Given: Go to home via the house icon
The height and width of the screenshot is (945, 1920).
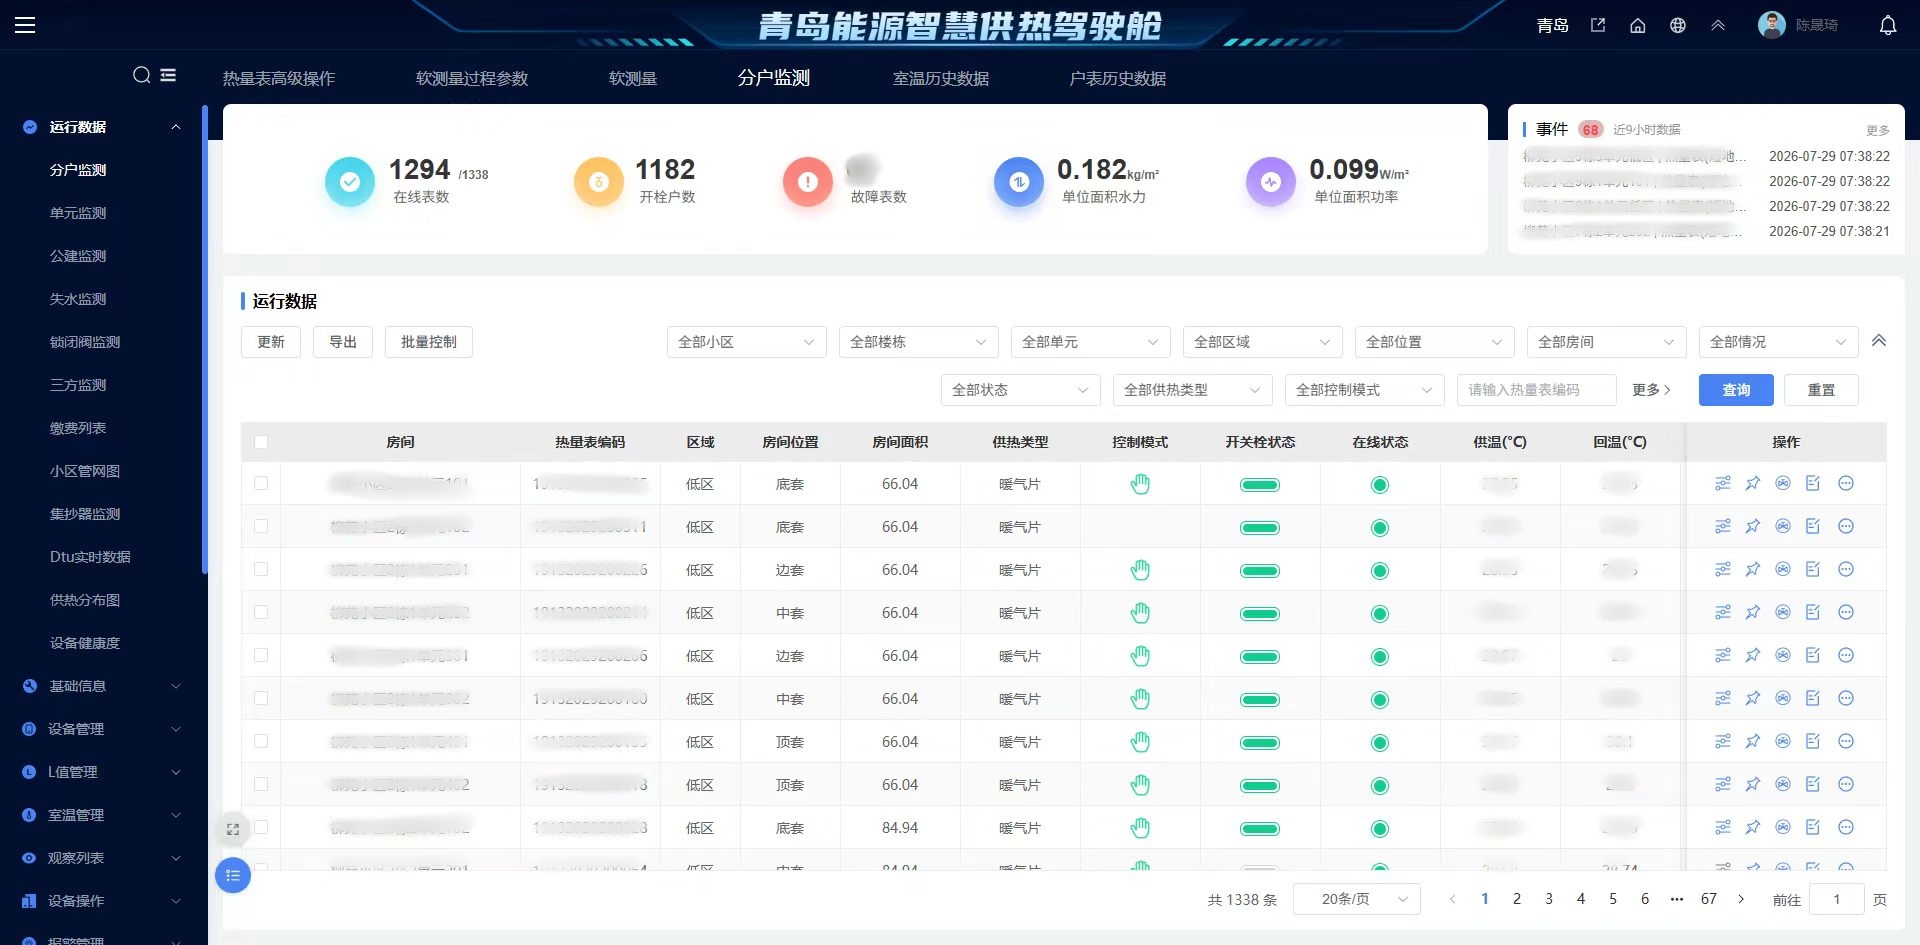Looking at the screenshot, I should click(x=1638, y=25).
